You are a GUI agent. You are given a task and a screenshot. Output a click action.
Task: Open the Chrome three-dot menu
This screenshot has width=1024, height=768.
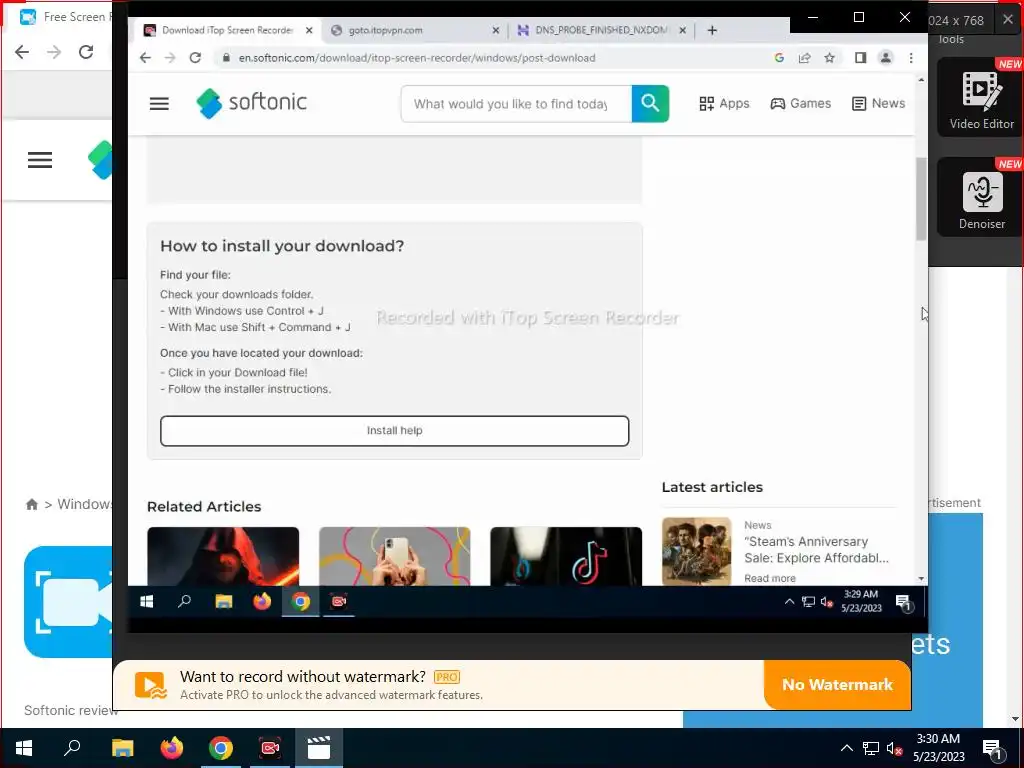coord(911,57)
